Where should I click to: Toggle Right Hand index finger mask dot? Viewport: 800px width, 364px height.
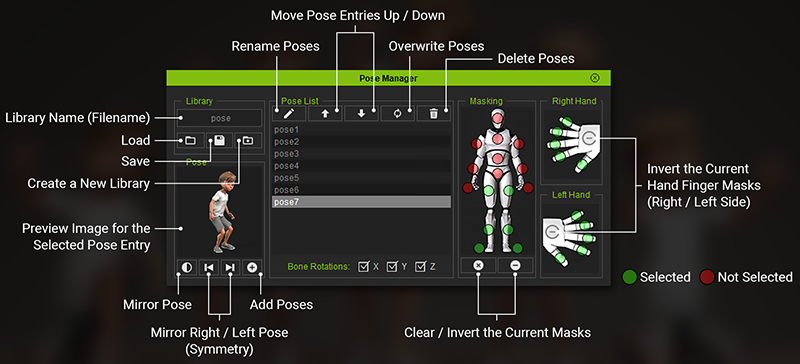561,156
